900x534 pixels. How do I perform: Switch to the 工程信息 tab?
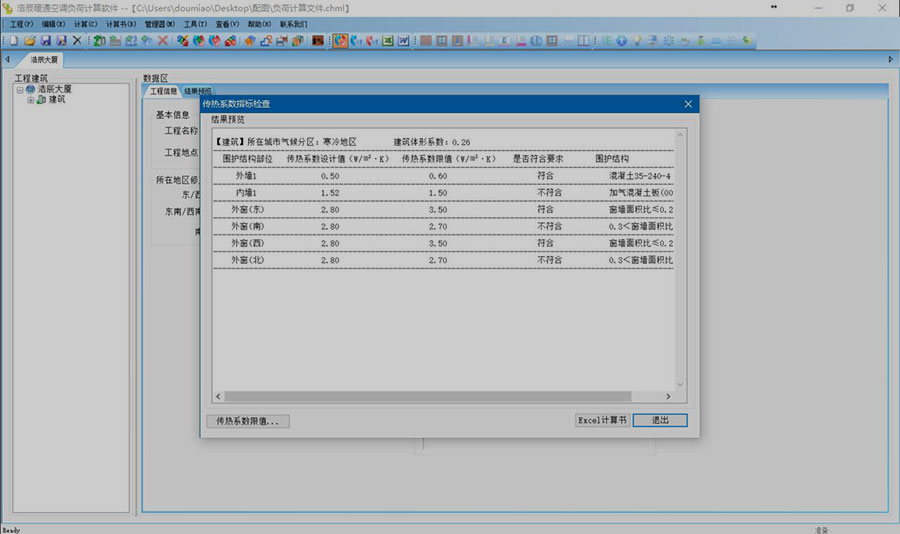(x=163, y=91)
